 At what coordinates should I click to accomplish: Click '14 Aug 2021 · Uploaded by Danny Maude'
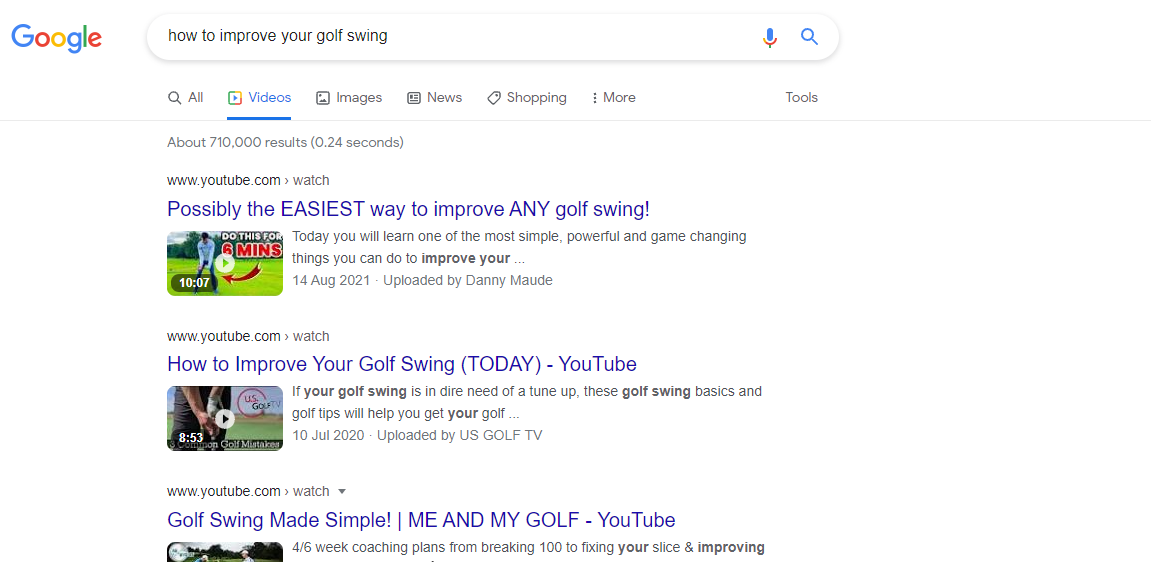pos(422,280)
